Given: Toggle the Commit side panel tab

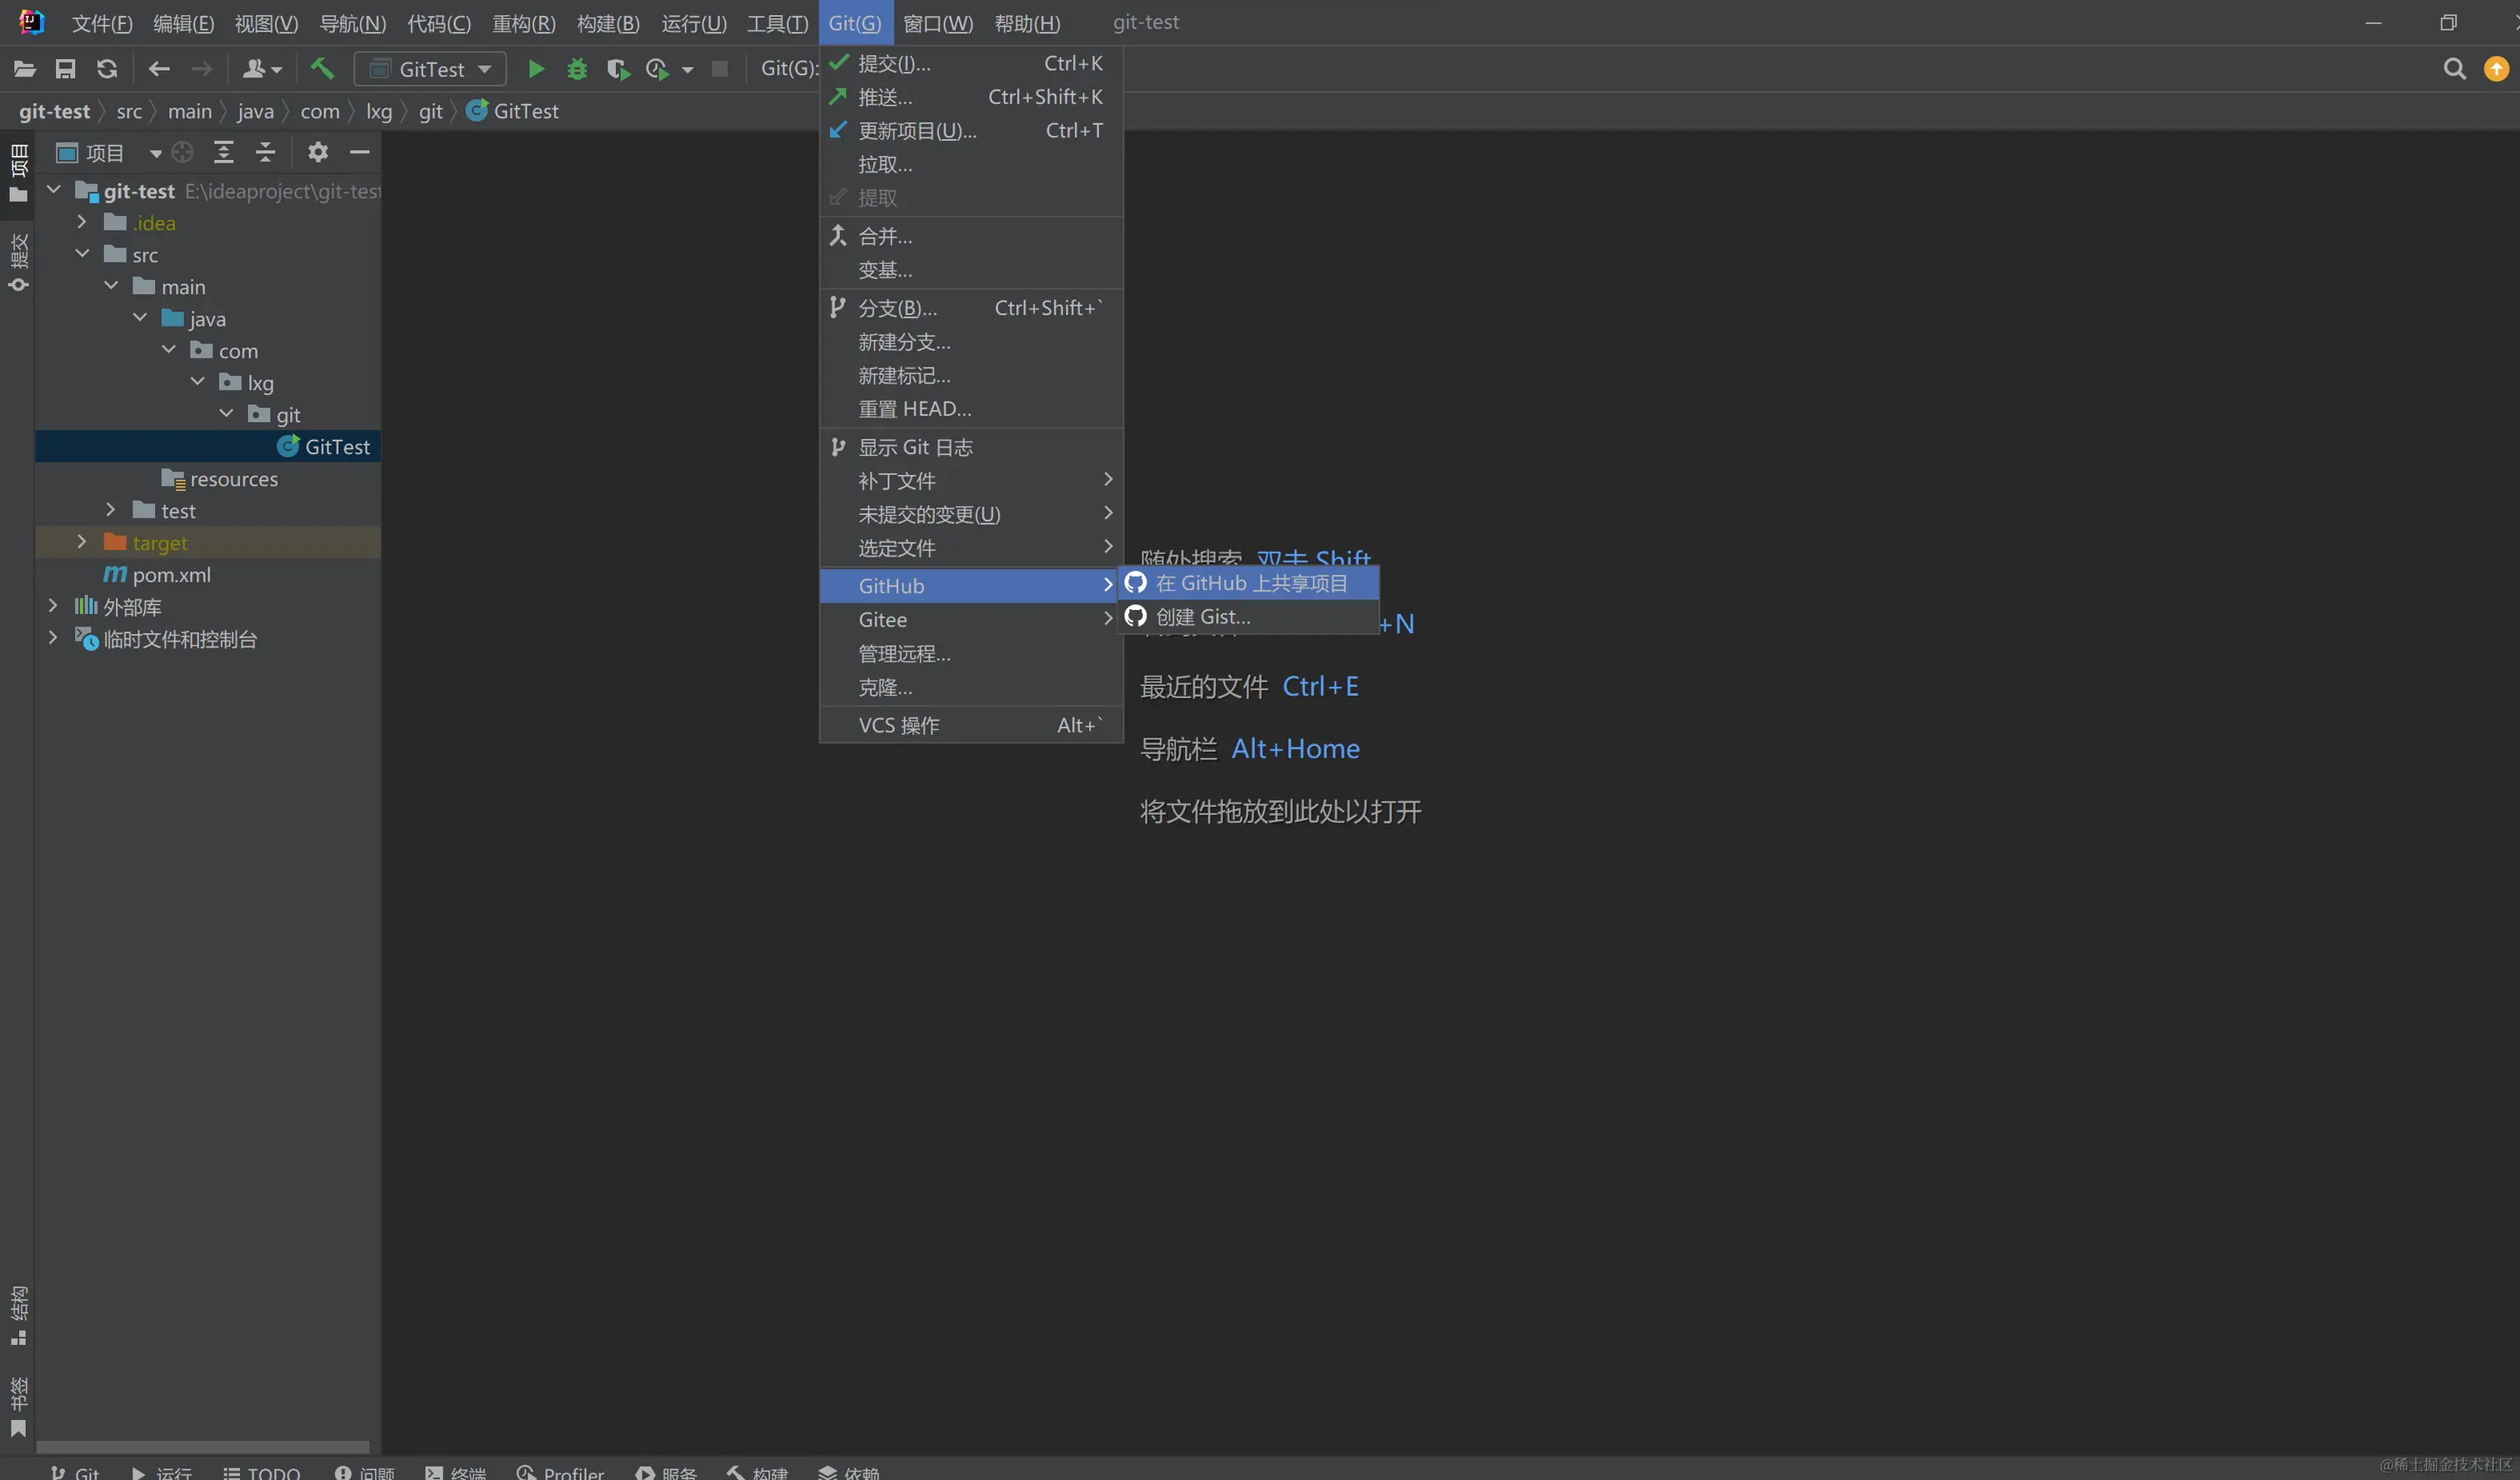Looking at the screenshot, I should point(18,262).
